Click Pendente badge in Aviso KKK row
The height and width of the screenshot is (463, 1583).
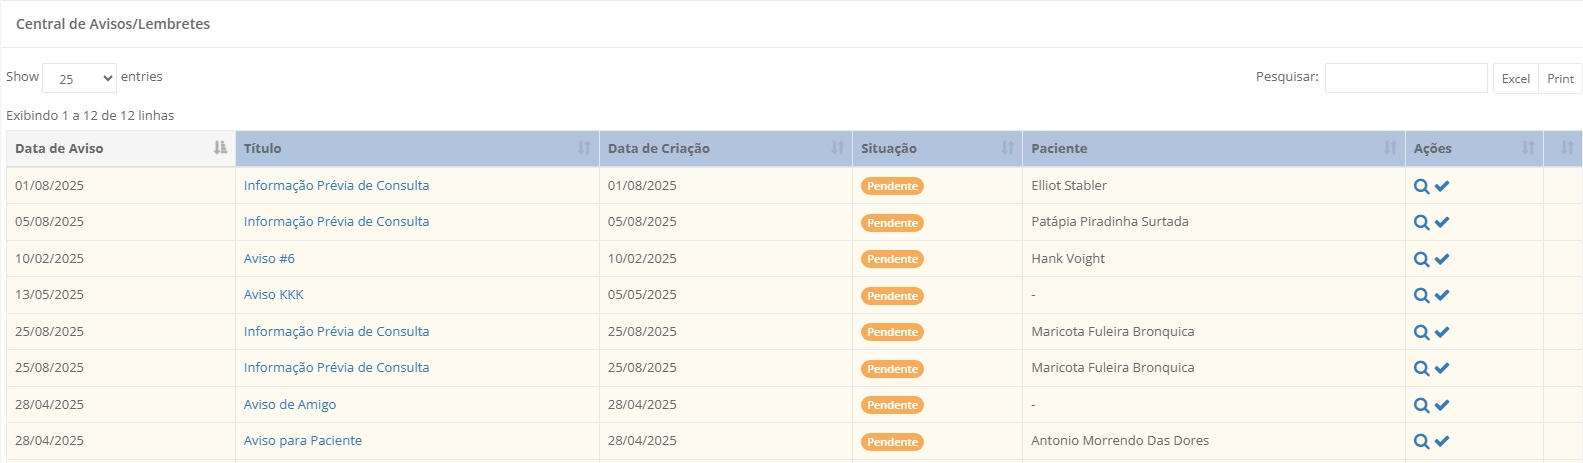coord(892,295)
